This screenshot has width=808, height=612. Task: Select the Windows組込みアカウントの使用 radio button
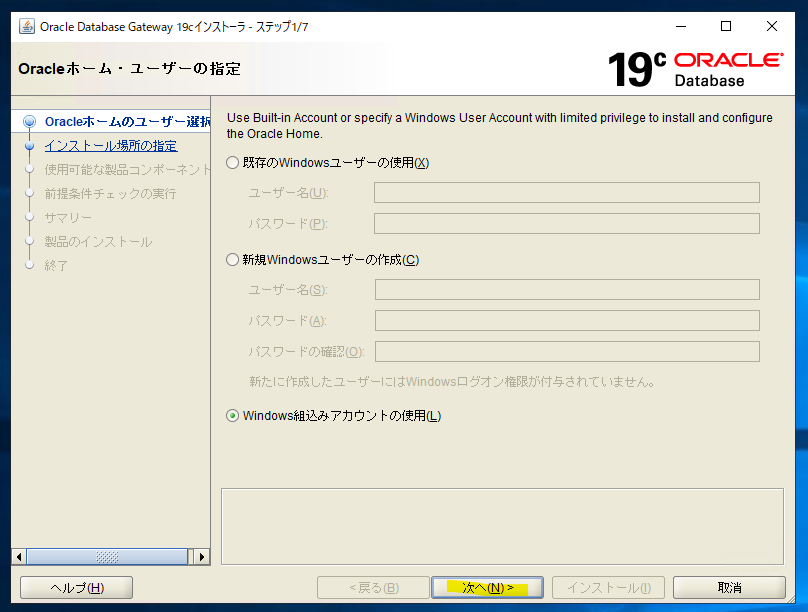(231, 415)
